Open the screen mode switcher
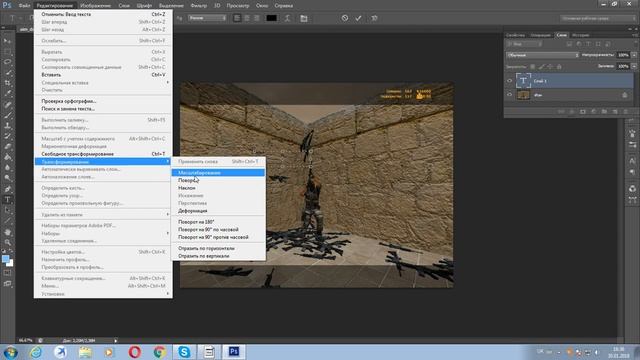 (7, 284)
